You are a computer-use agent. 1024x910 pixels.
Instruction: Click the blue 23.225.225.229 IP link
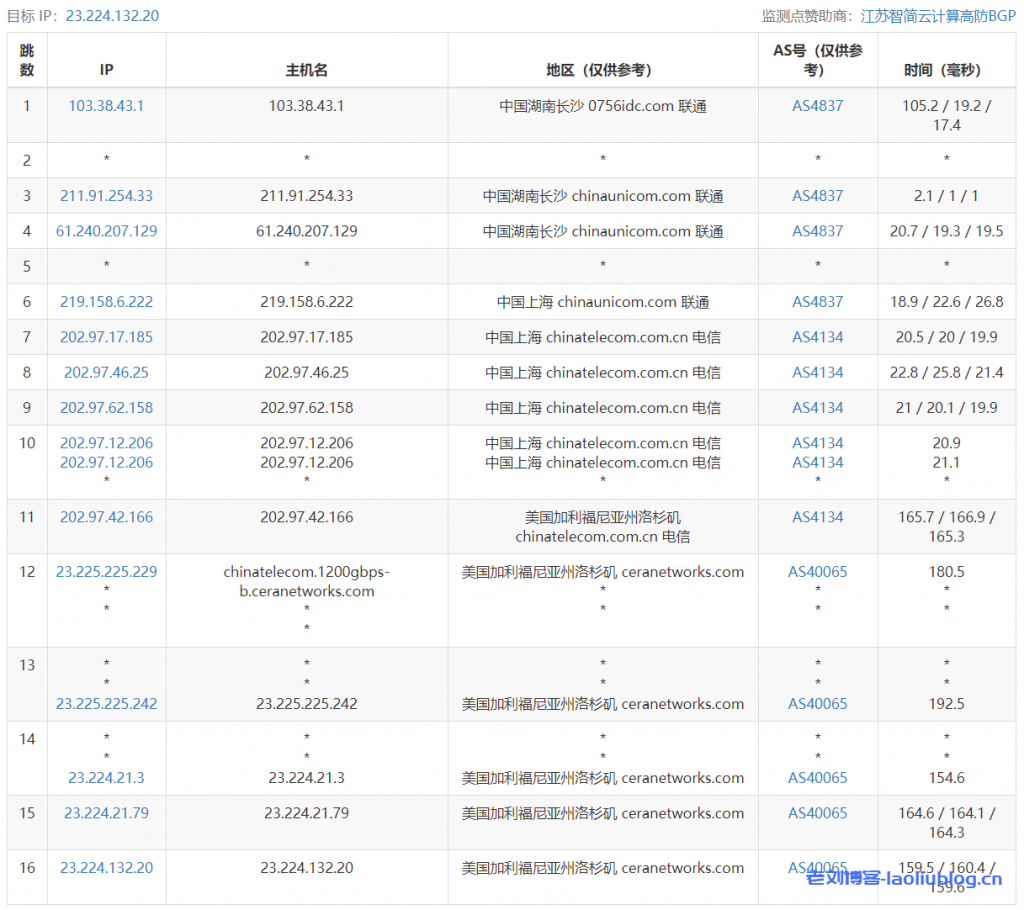point(106,572)
